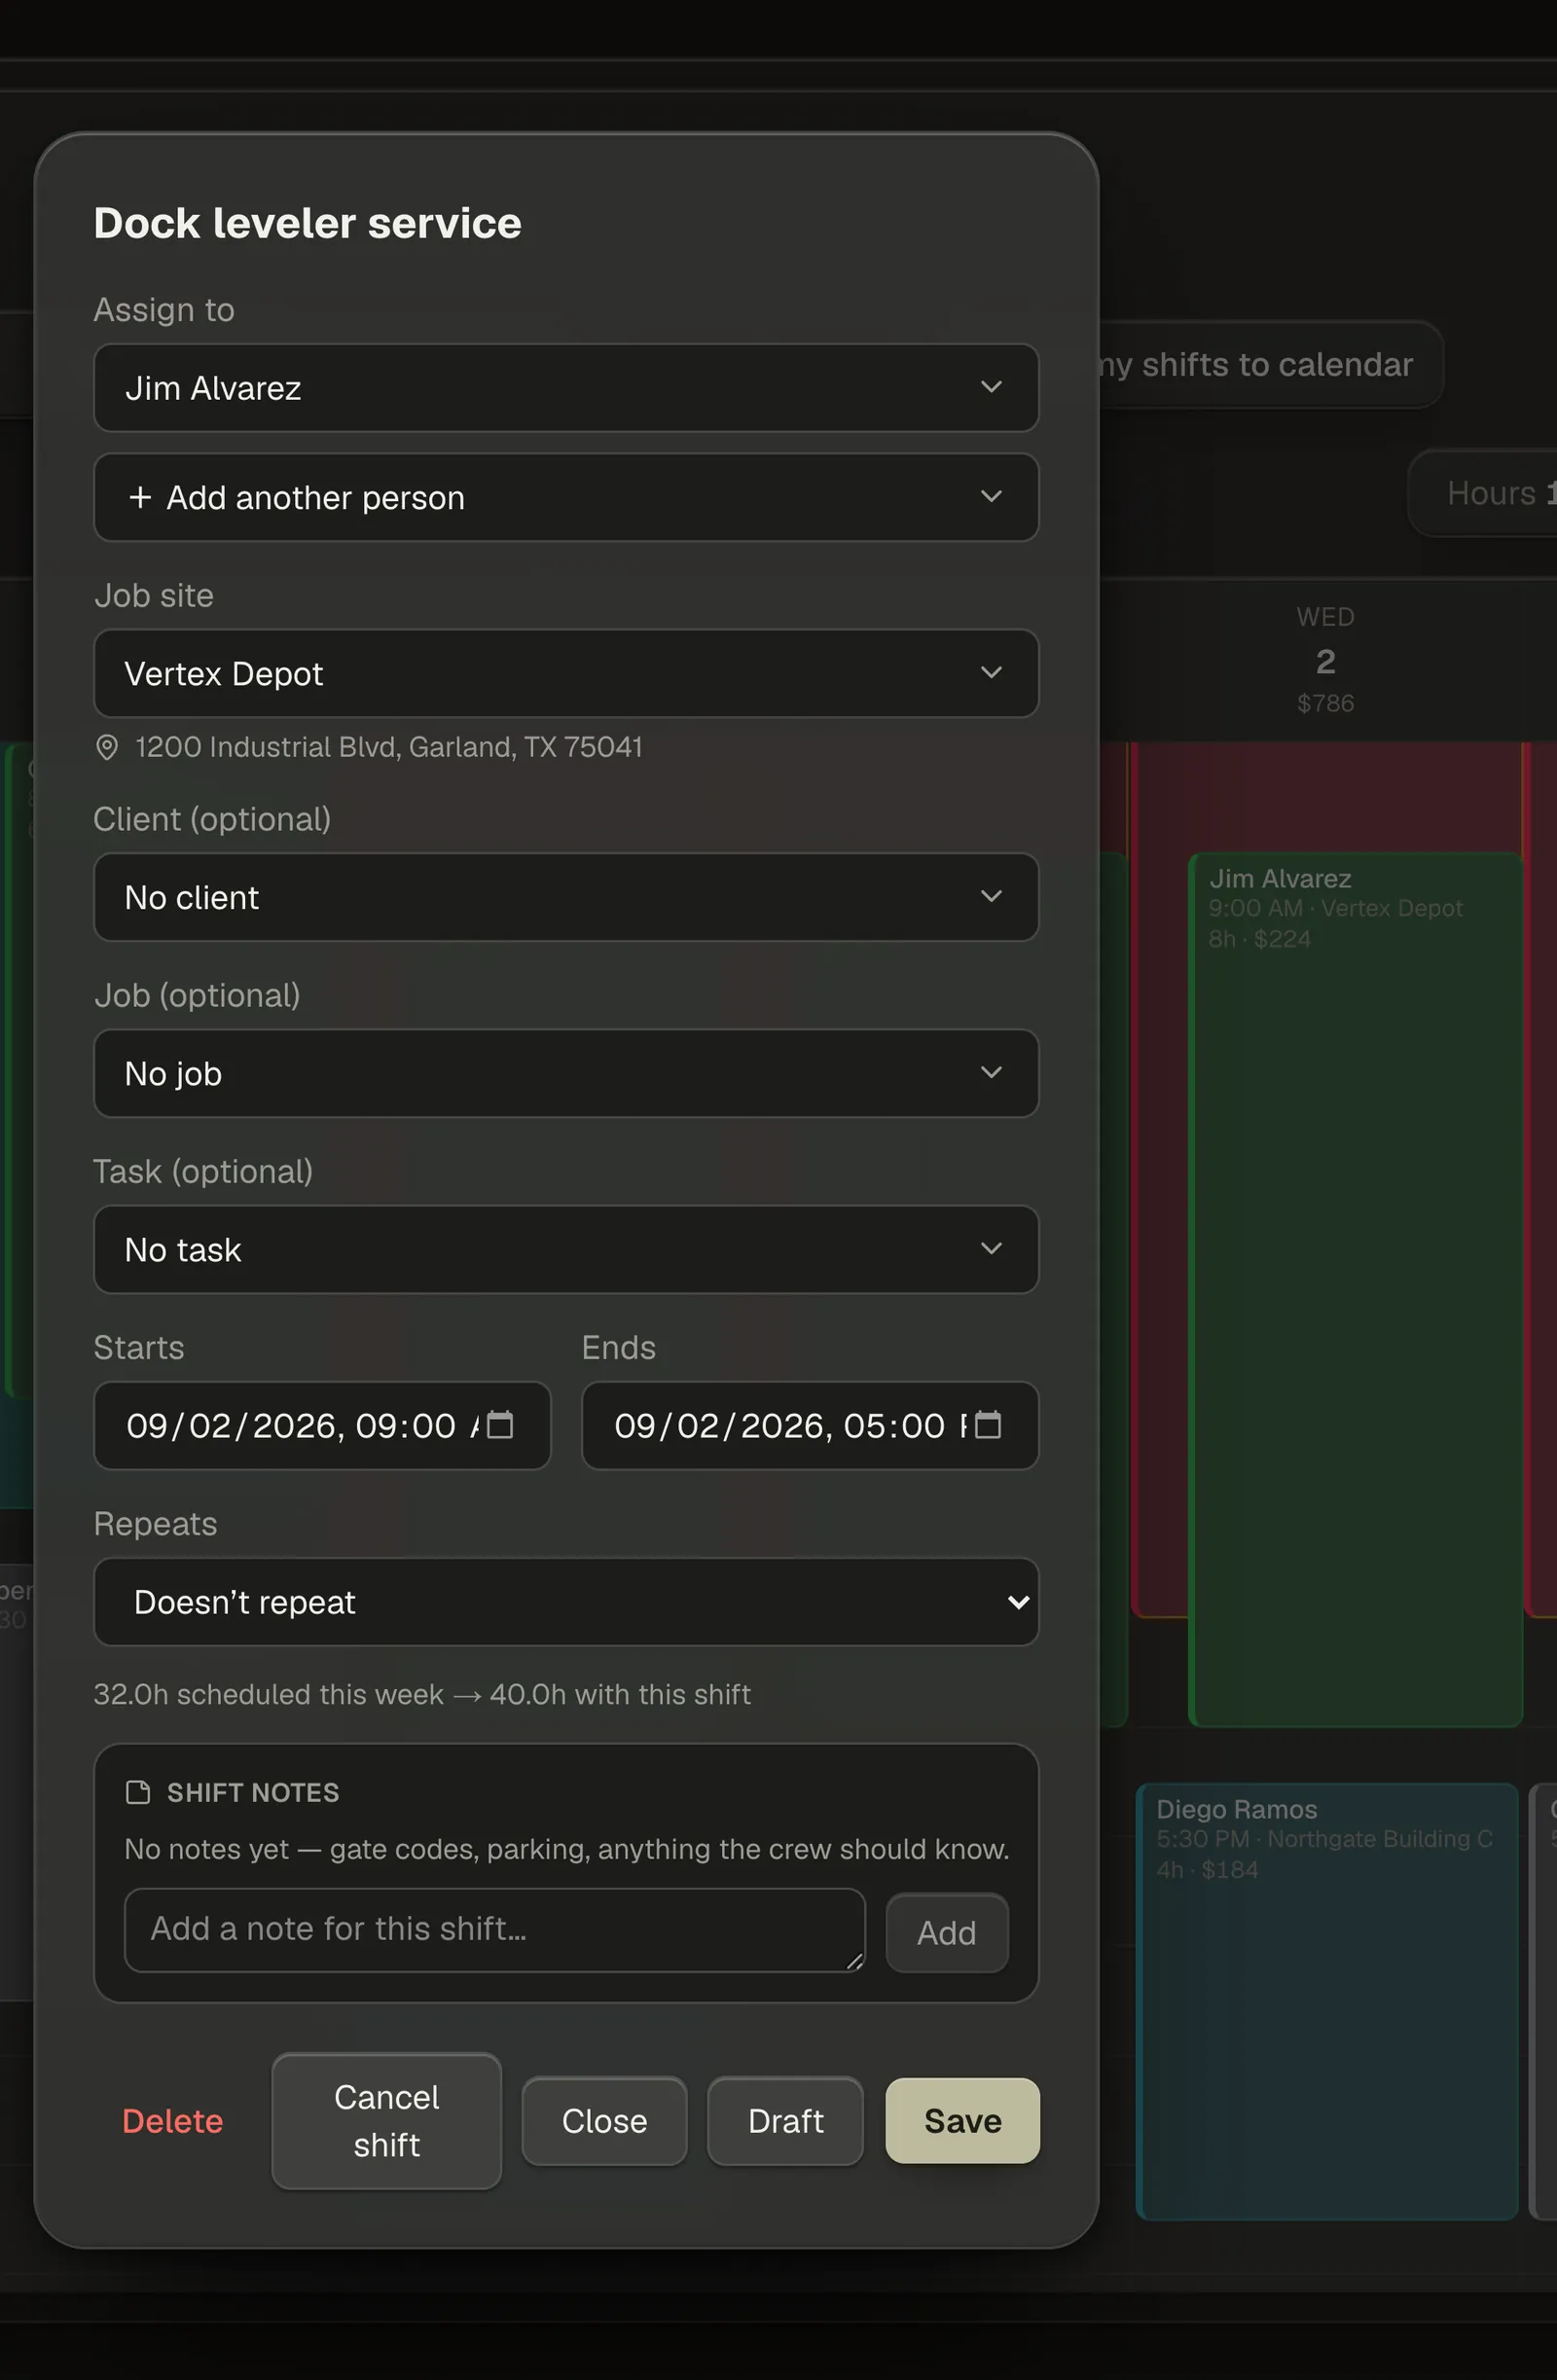This screenshot has width=1557, height=2380.
Task: Click the shifts to calendar button behind the dialog
Action: click(x=1270, y=364)
